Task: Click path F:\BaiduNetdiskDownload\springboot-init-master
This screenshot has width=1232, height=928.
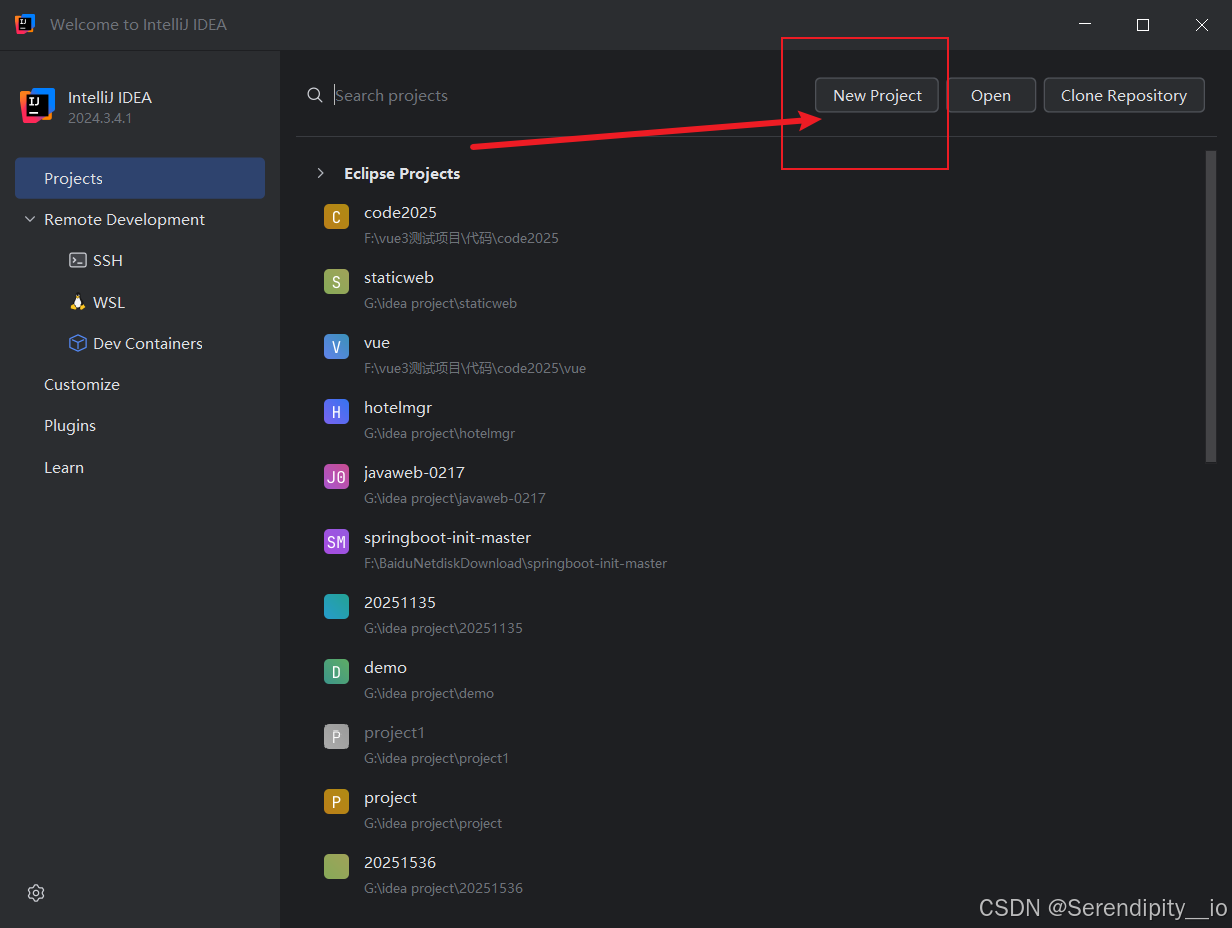Action: click(x=515, y=563)
